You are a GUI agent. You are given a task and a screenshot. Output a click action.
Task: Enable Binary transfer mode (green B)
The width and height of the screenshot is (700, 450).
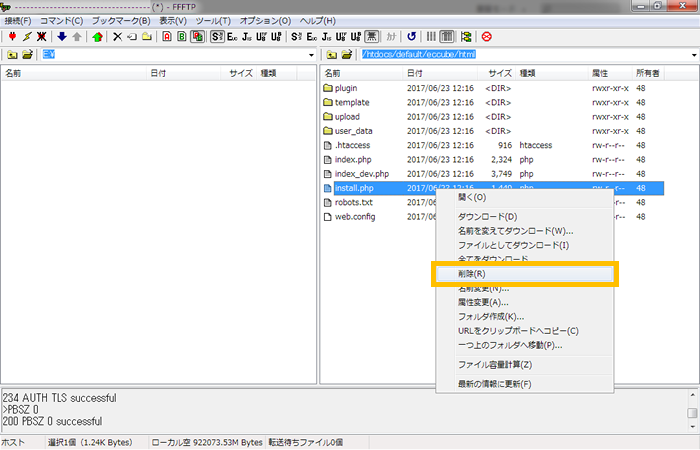181,37
